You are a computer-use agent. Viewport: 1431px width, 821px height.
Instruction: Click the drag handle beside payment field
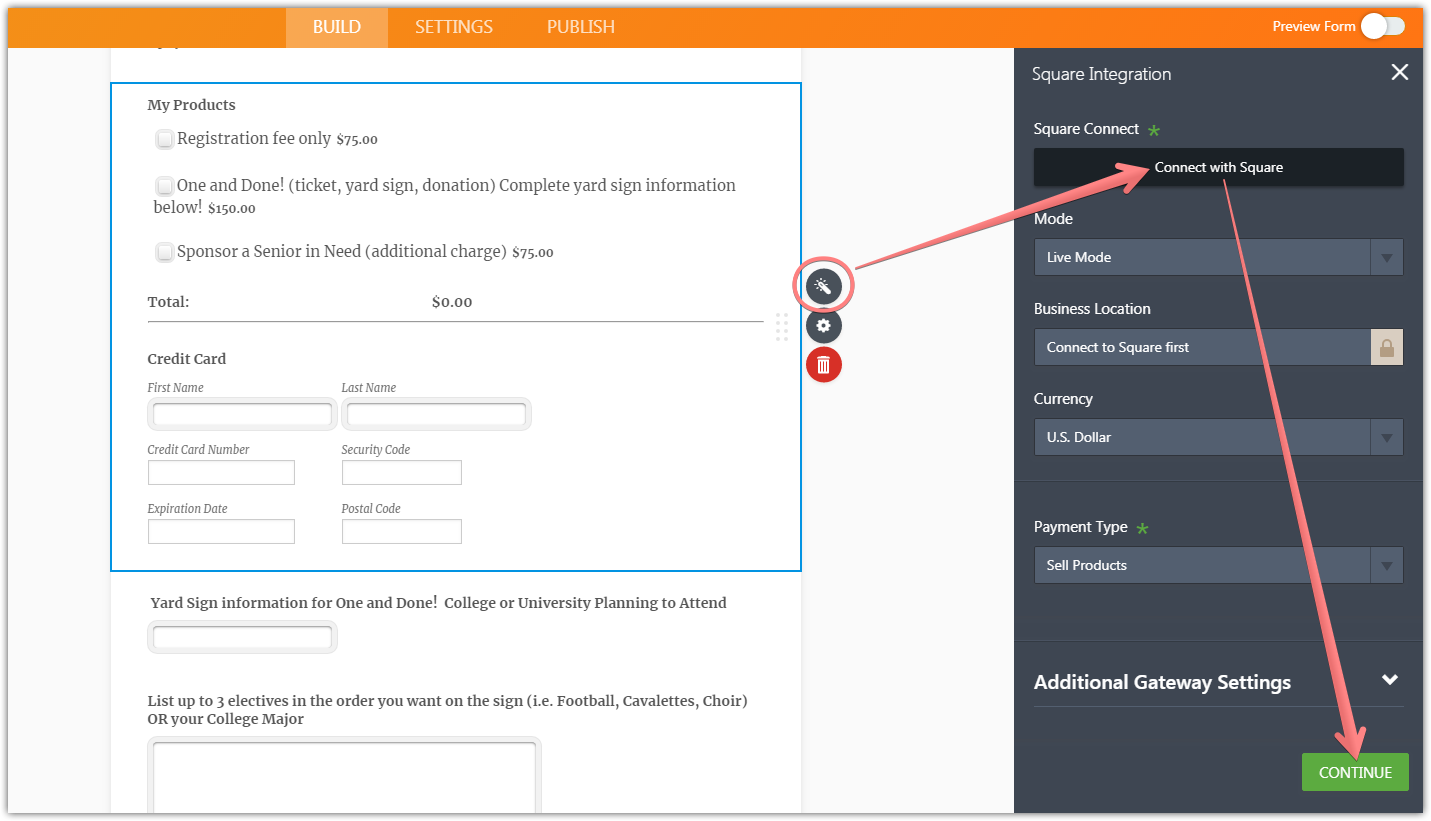[782, 327]
